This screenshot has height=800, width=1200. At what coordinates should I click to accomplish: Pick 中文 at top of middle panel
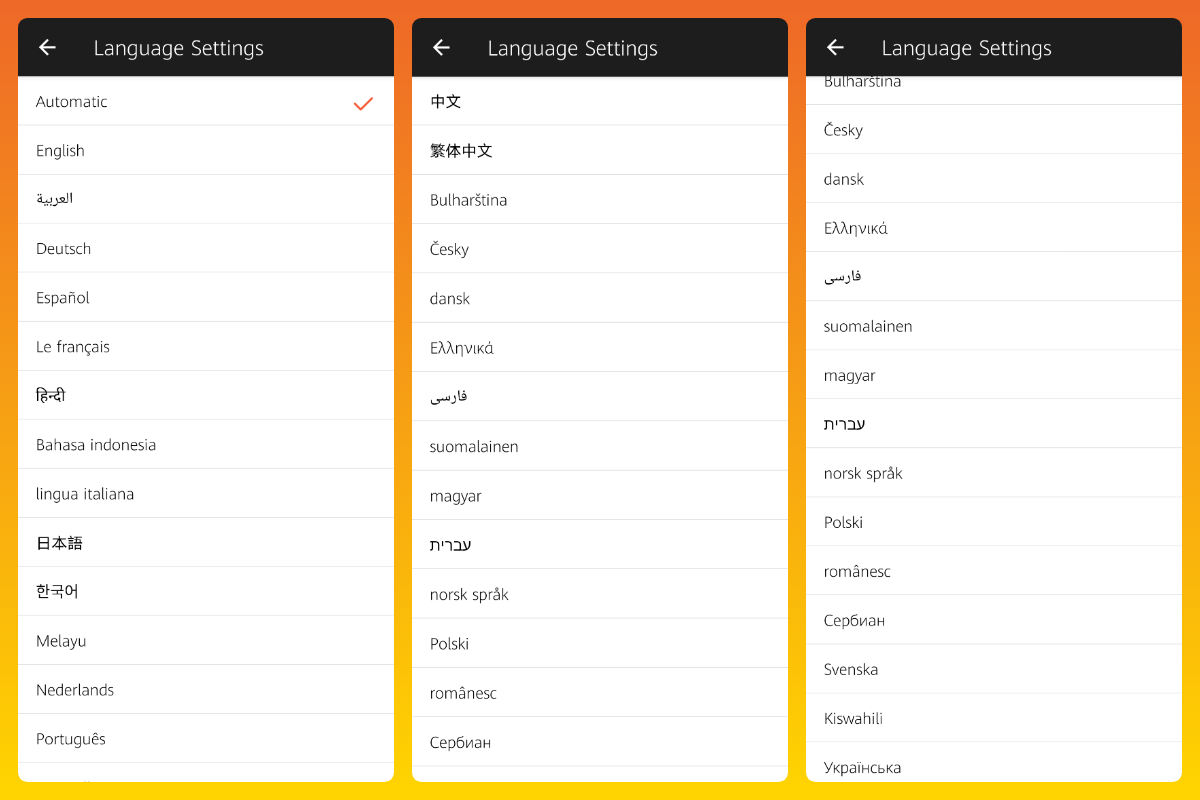[446, 102]
